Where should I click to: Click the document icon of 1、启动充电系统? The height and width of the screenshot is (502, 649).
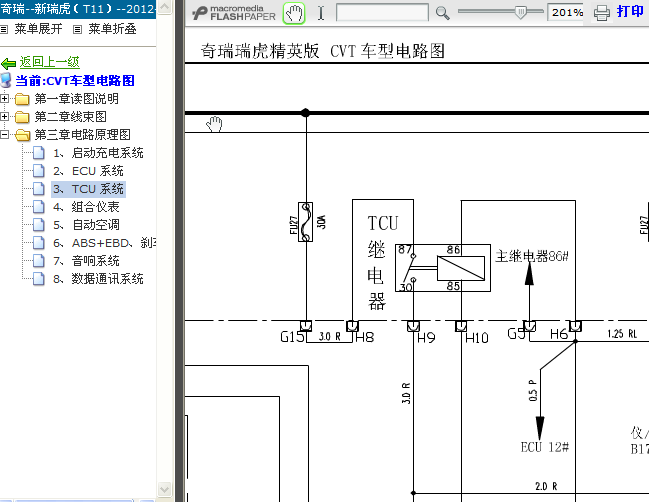(x=38, y=153)
